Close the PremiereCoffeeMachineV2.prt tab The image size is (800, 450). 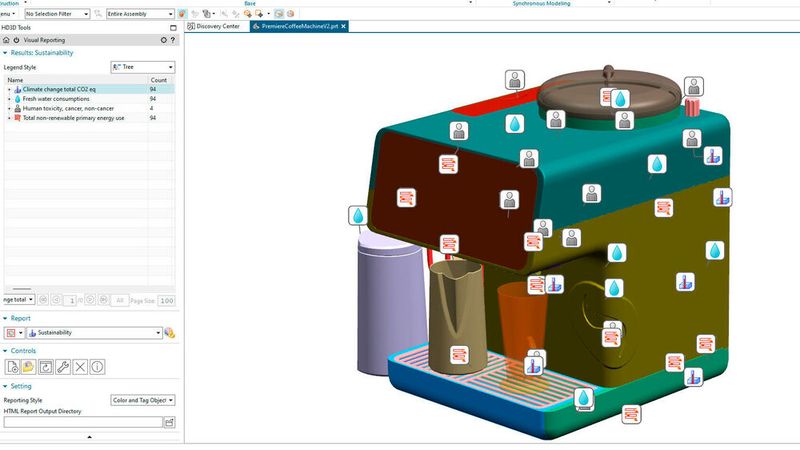tap(343, 26)
